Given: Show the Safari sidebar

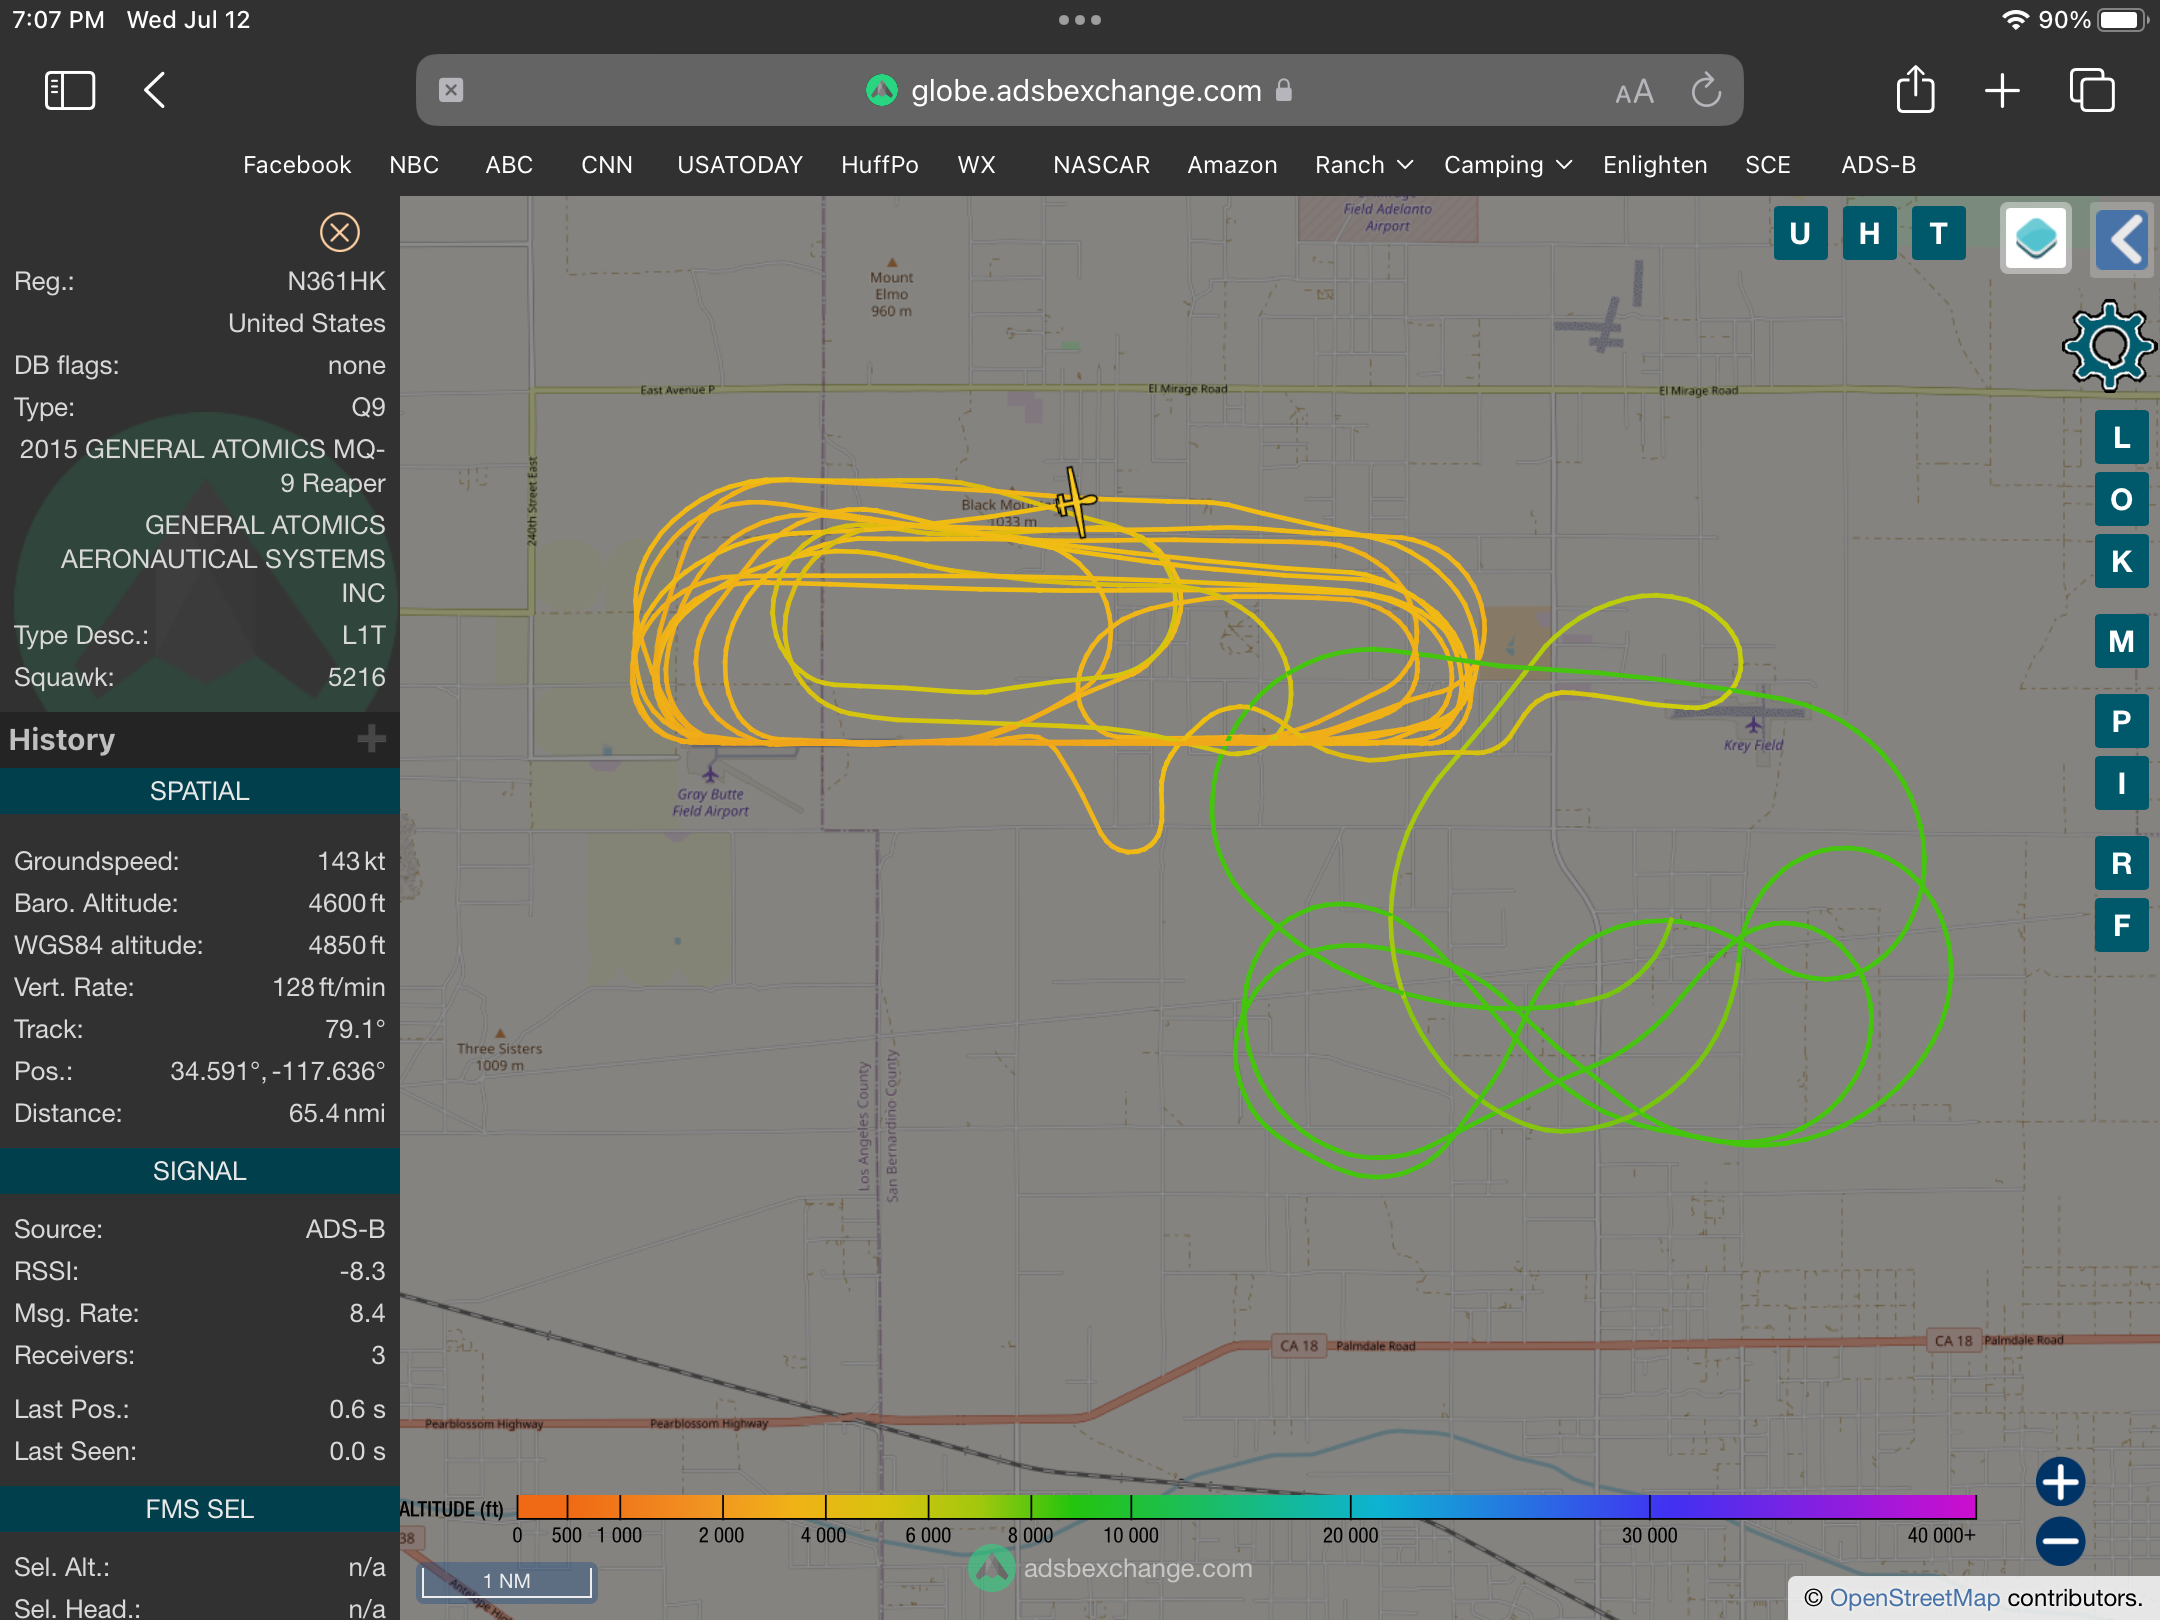Looking at the screenshot, I should [x=70, y=91].
